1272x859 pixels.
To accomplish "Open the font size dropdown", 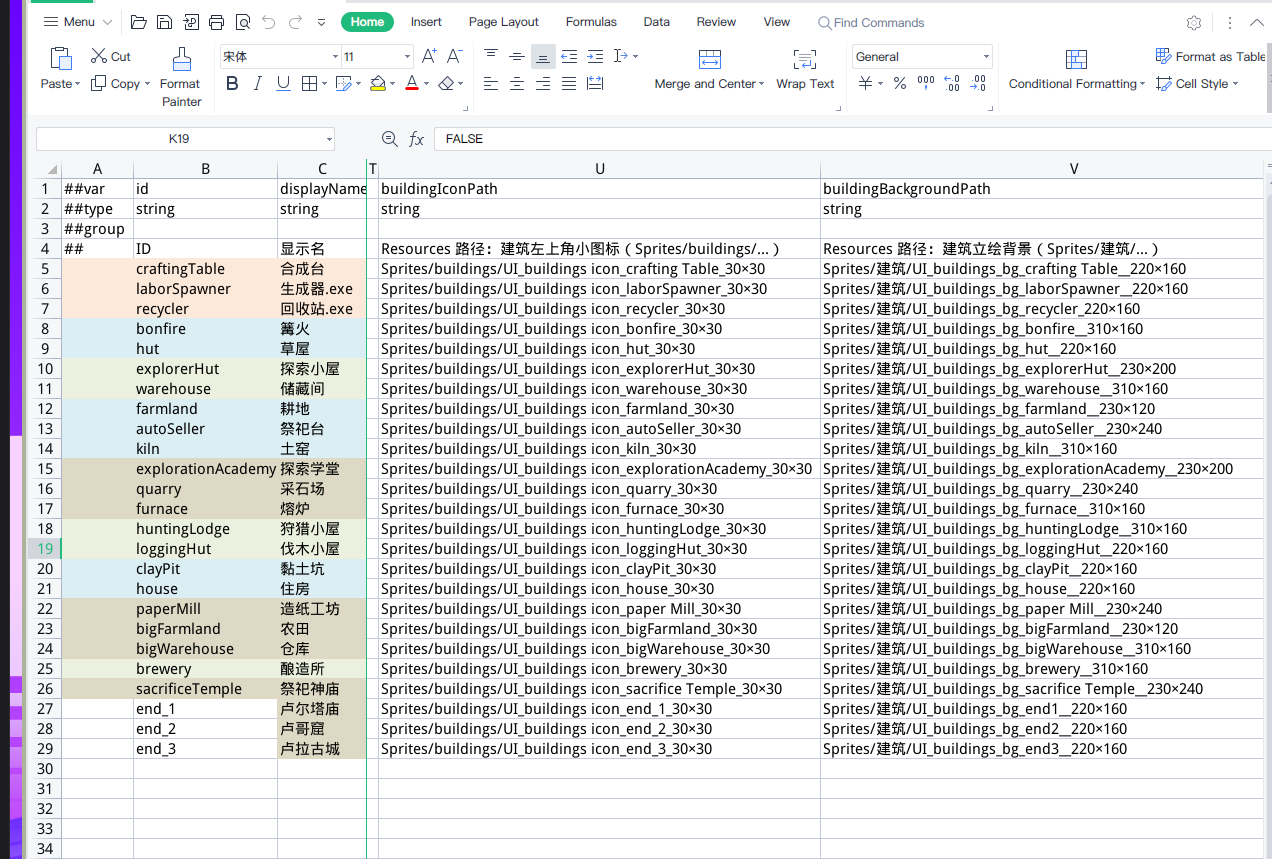I will tap(407, 57).
